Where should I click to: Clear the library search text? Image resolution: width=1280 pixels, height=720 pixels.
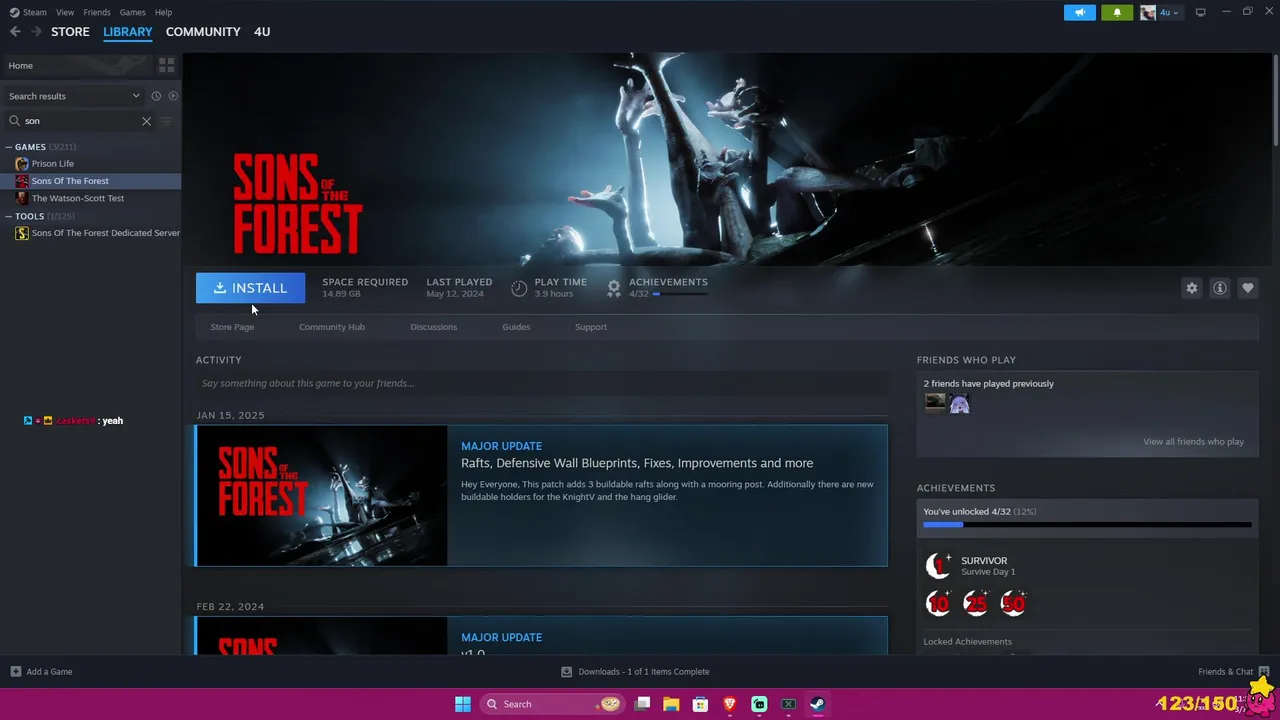(x=146, y=121)
